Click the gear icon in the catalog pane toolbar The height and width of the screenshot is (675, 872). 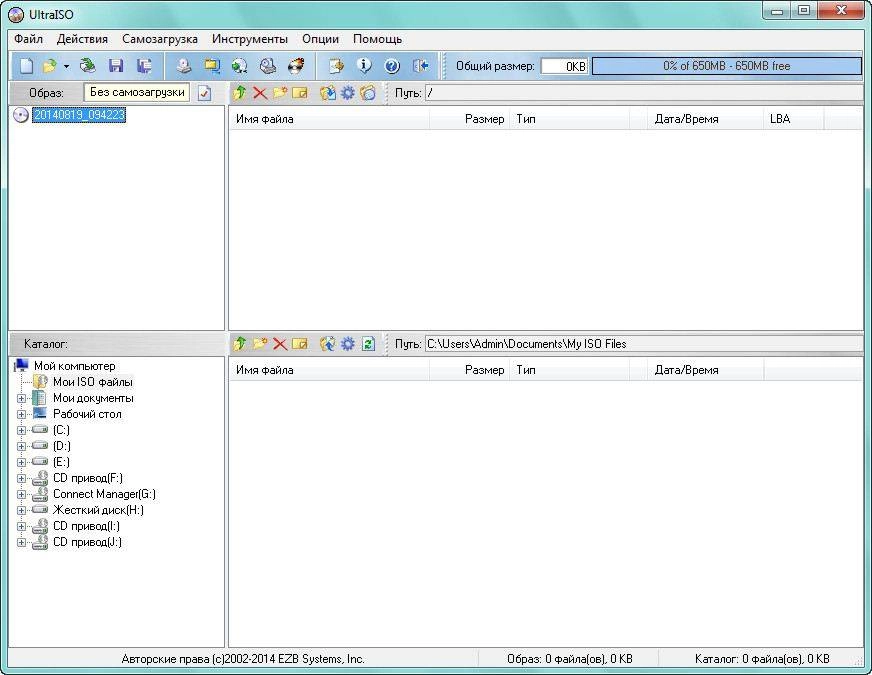pos(348,344)
